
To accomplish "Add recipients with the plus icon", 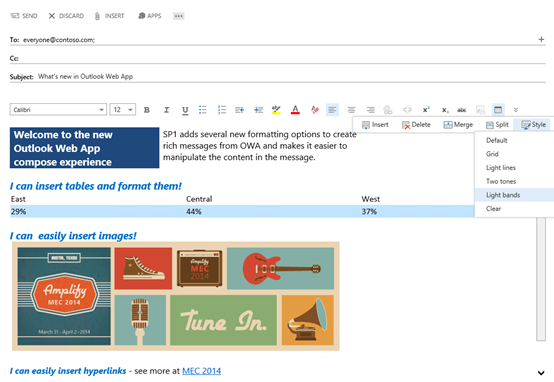I will pyautogui.click(x=541, y=39).
